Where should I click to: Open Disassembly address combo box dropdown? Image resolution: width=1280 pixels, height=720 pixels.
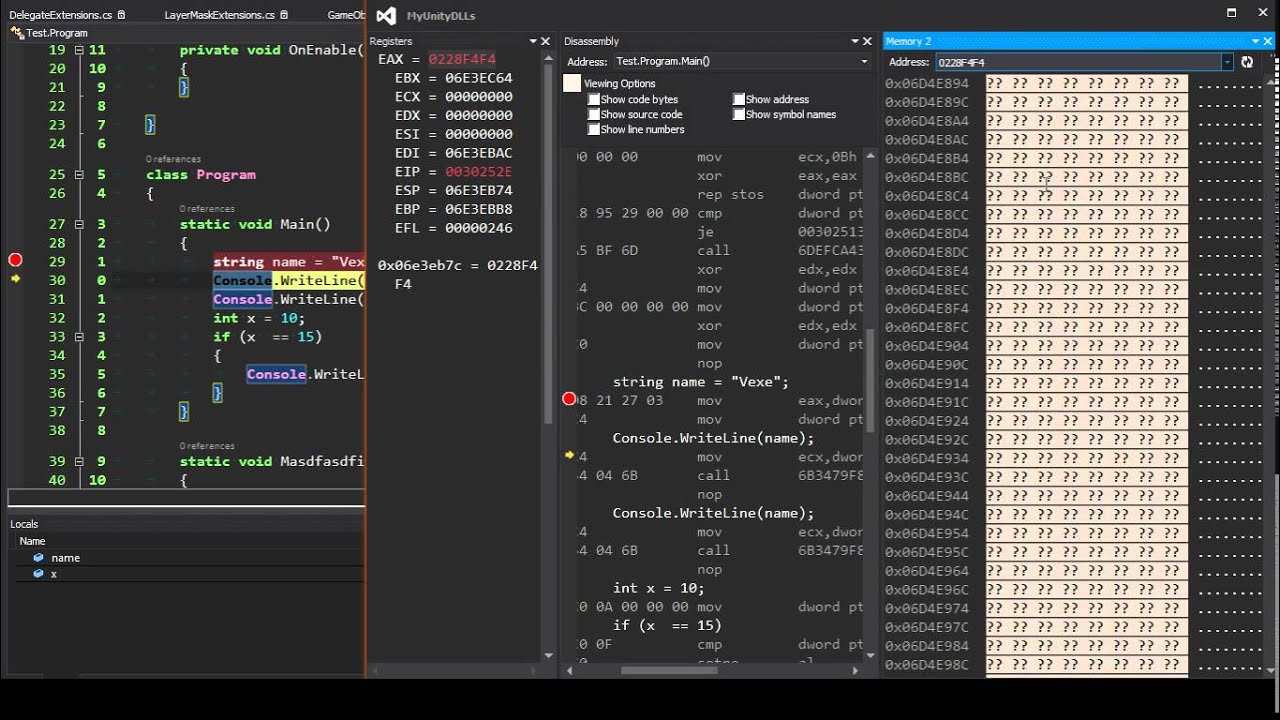[864, 61]
